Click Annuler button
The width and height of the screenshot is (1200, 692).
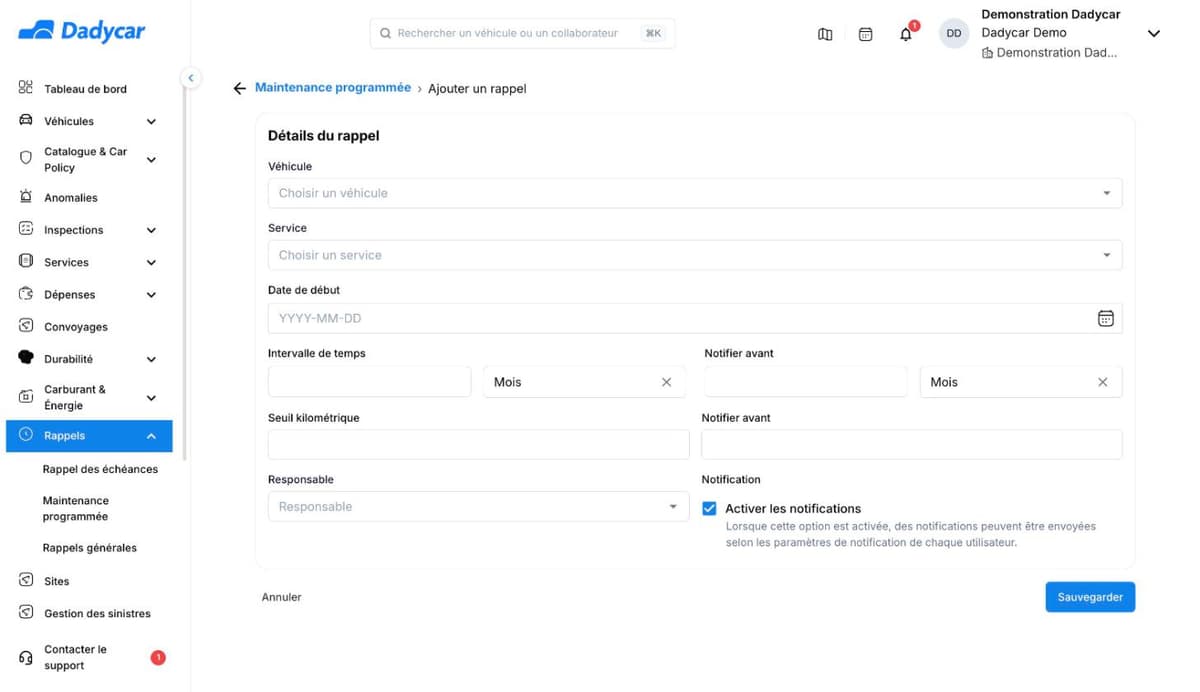[x=281, y=597]
